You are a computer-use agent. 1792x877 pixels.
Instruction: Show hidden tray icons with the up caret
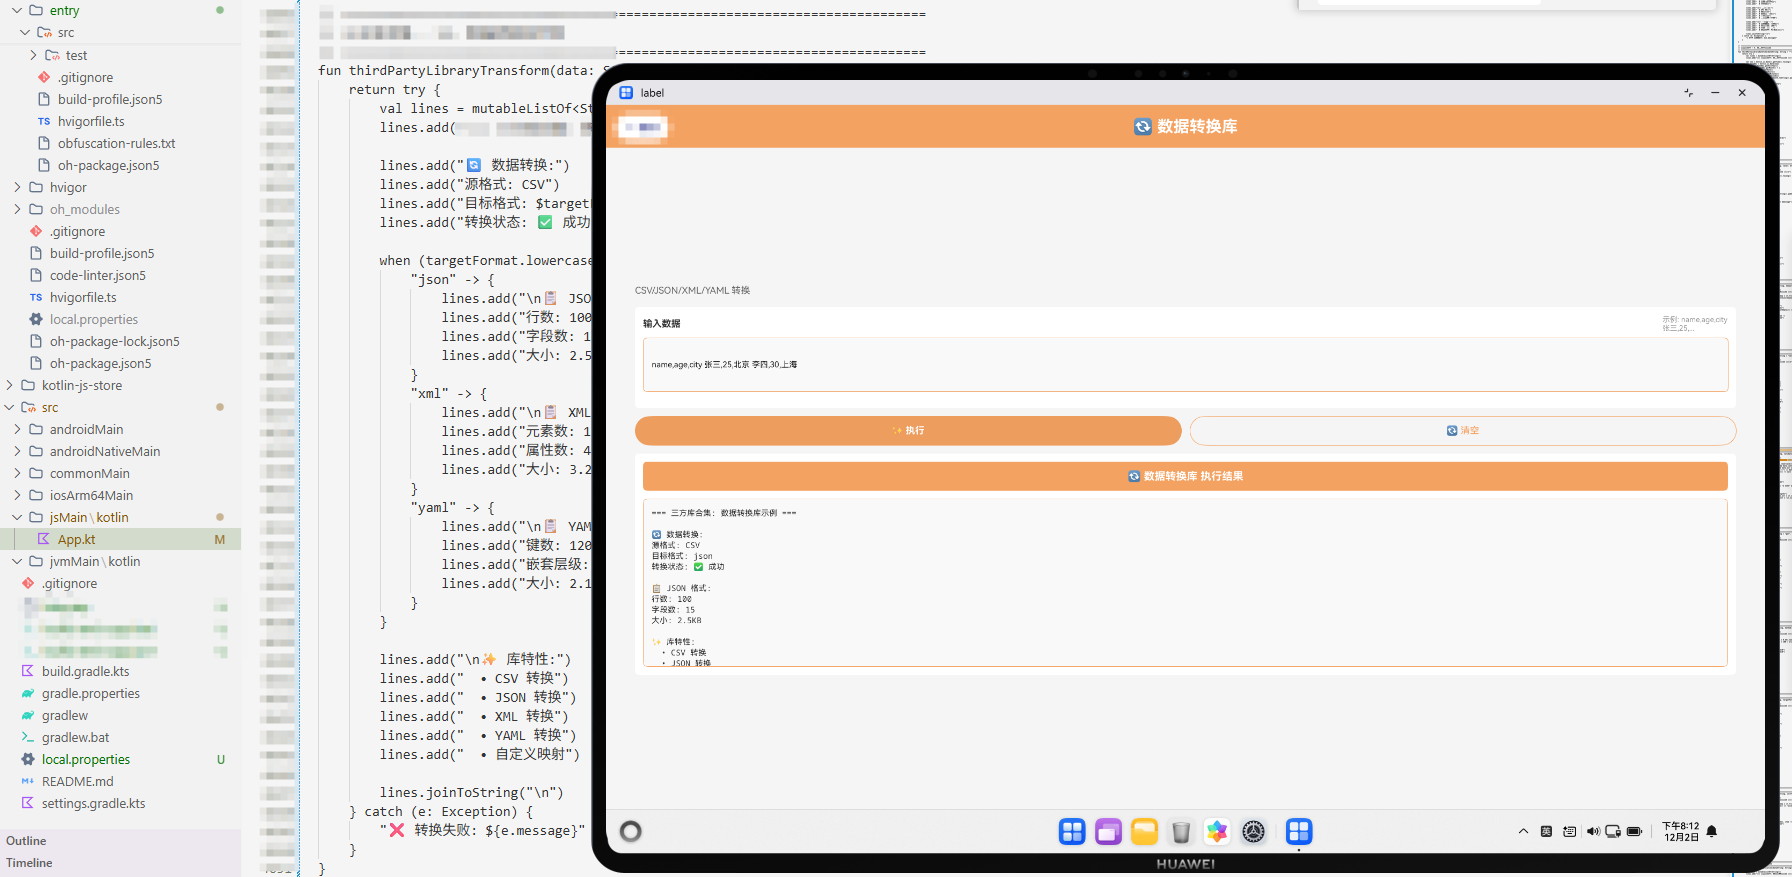coord(1523,831)
